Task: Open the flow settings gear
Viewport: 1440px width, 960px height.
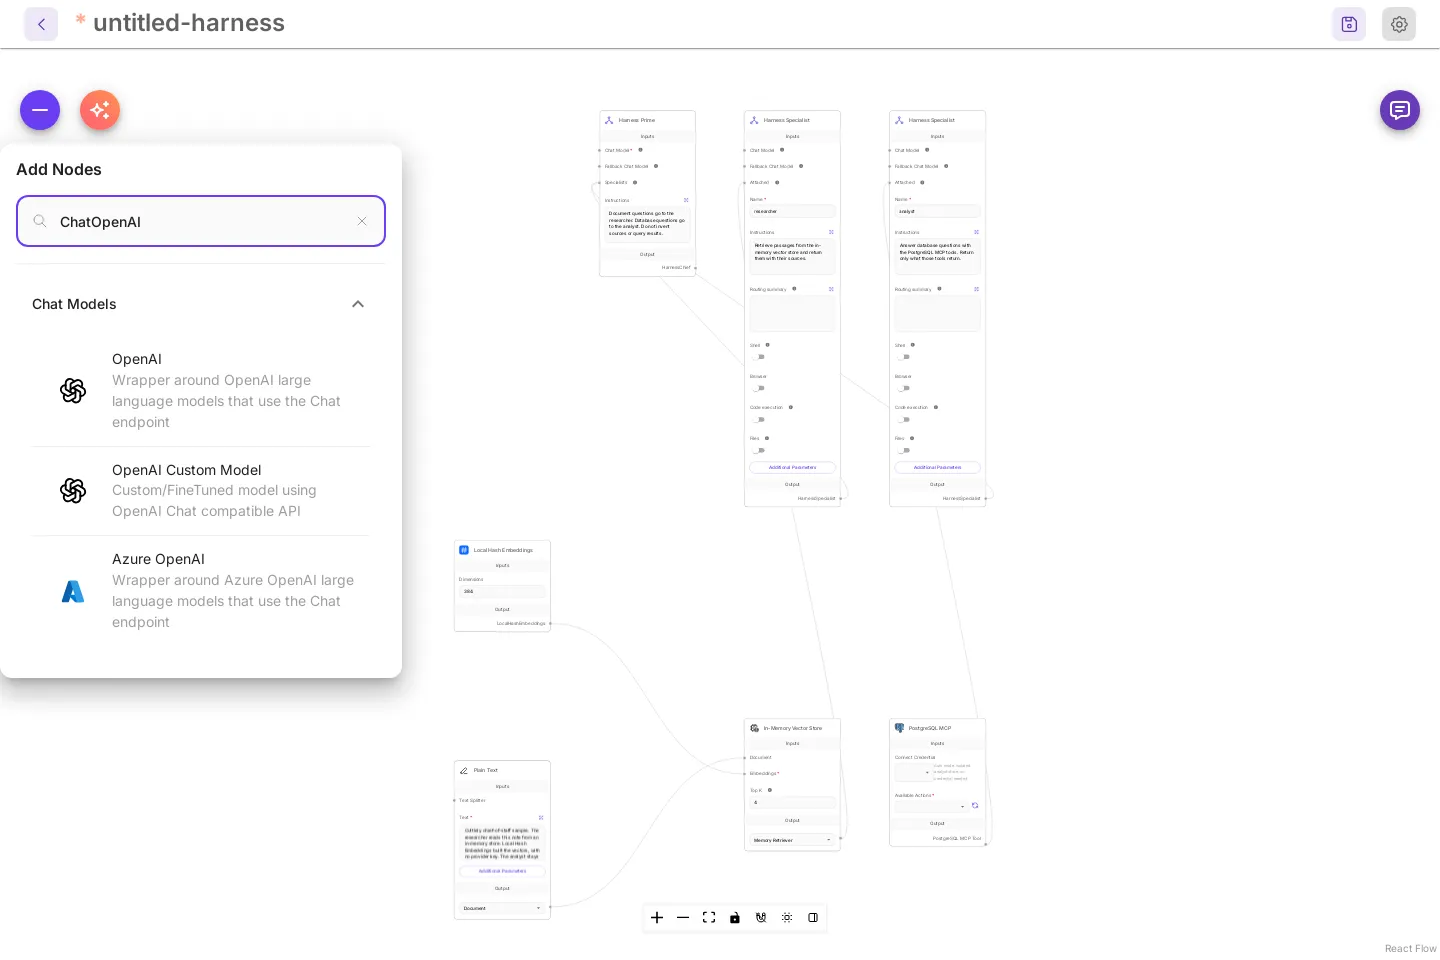Action: tap(1399, 24)
